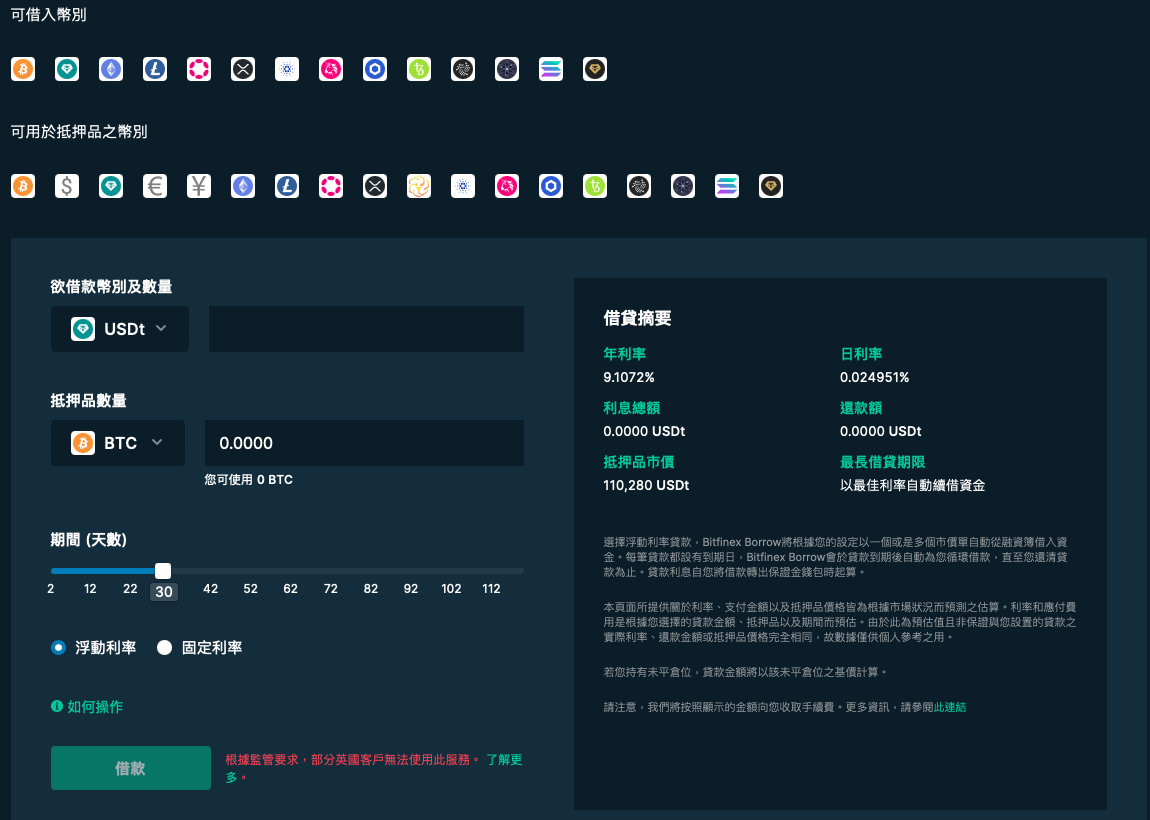Click the 期間 (天數) period label
Screen dimensions: 1150x820
pyautogui.click(x=89, y=540)
